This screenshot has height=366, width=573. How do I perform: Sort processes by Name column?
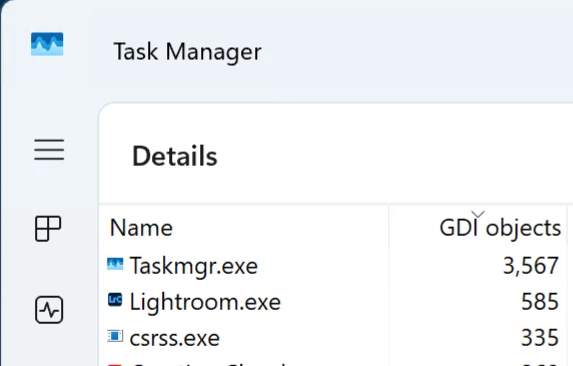click(x=141, y=228)
